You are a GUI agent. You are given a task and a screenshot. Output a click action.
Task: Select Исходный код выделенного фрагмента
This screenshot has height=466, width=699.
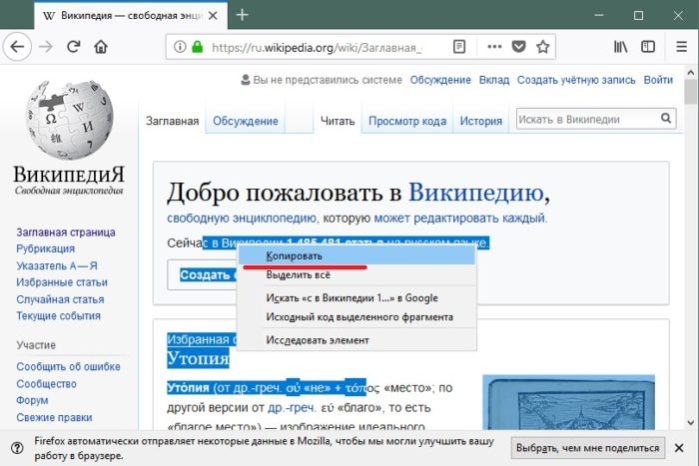357,317
